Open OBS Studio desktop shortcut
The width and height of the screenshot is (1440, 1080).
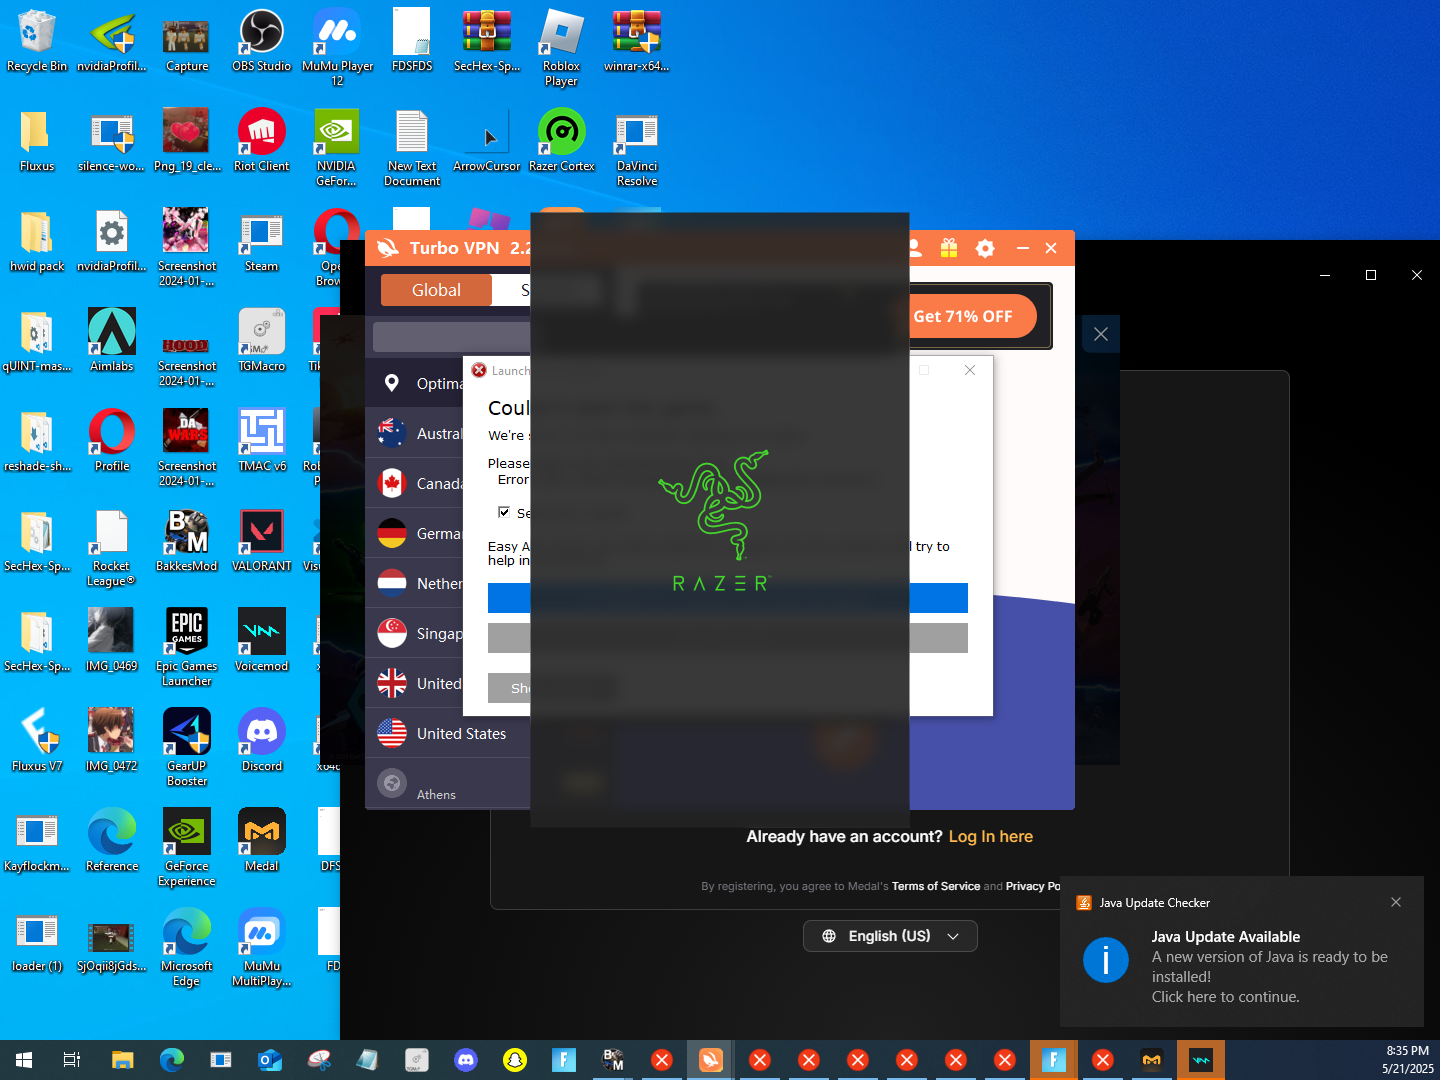[x=261, y=41]
